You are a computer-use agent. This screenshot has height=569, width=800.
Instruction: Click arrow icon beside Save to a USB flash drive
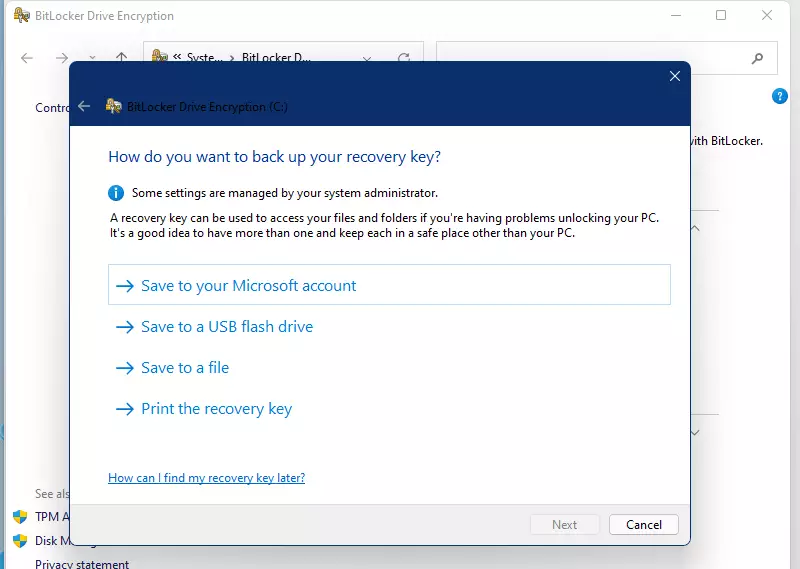[x=124, y=327]
